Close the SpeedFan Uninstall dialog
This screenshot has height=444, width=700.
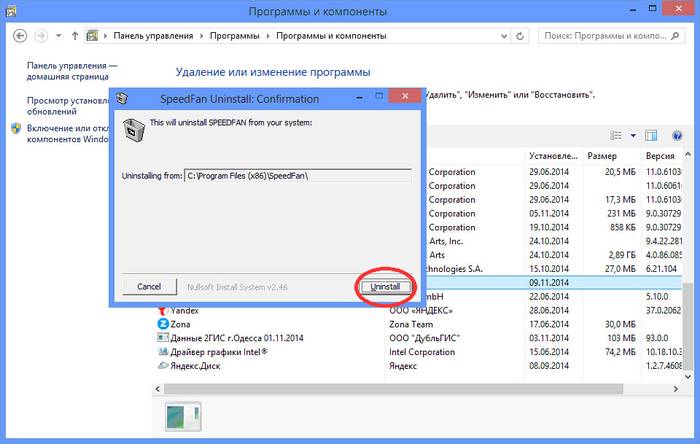pyautogui.click(x=405, y=96)
